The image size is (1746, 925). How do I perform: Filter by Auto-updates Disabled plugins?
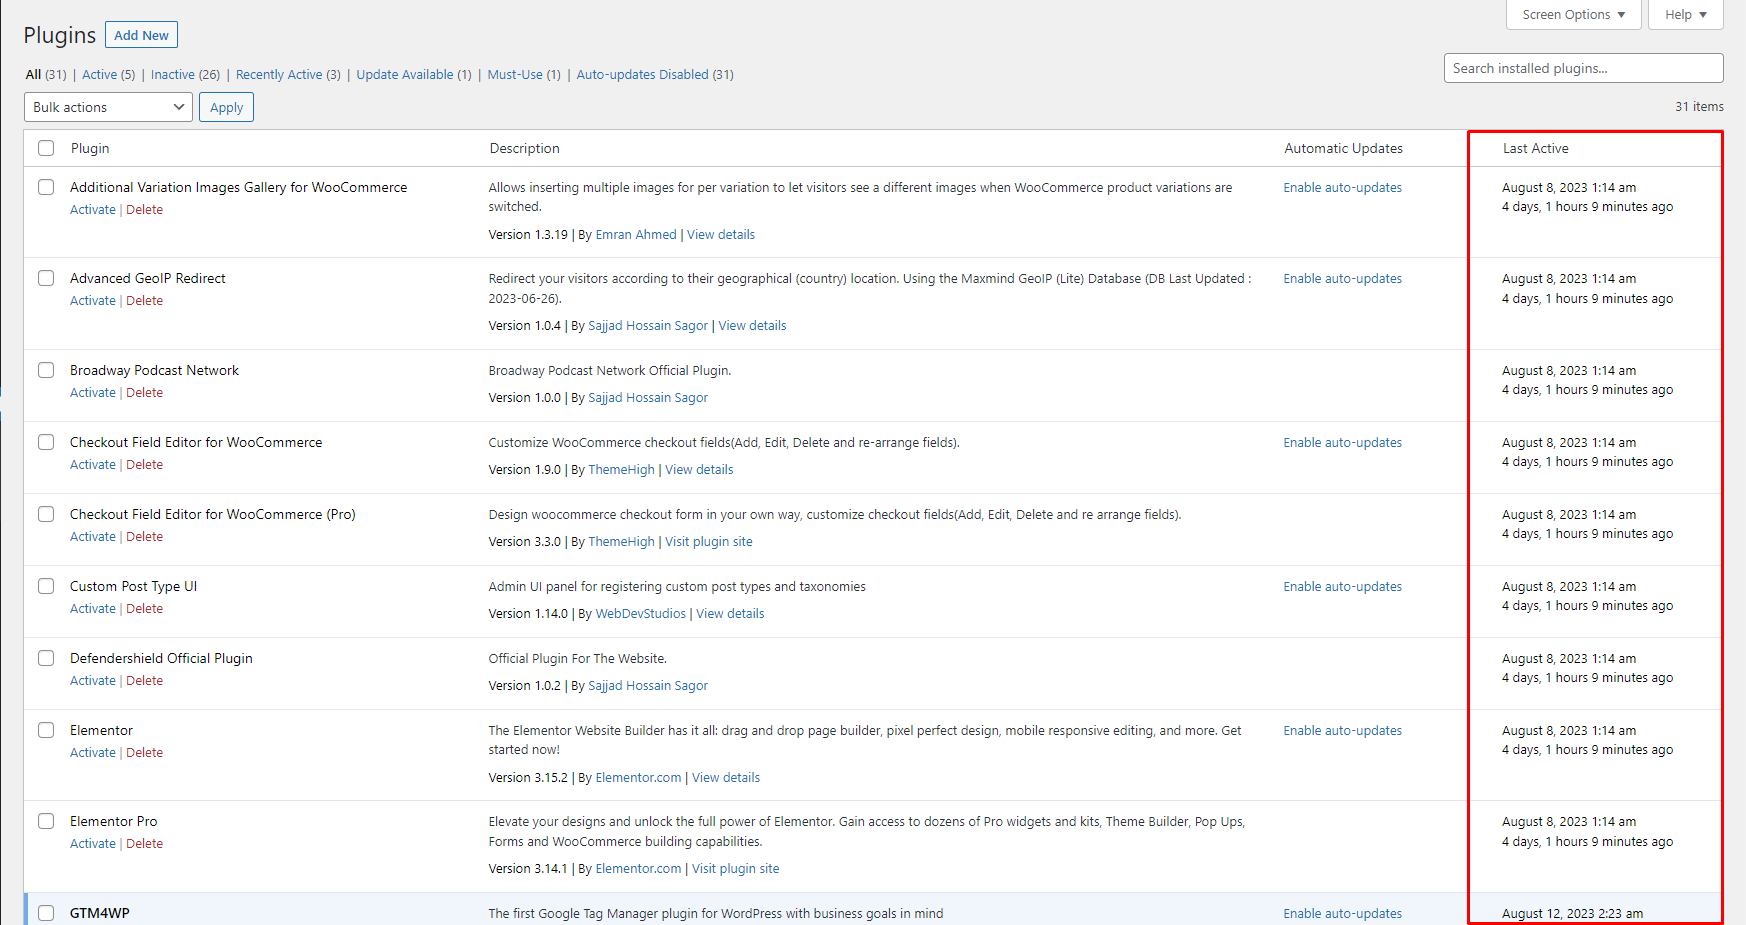(x=655, y=75)
